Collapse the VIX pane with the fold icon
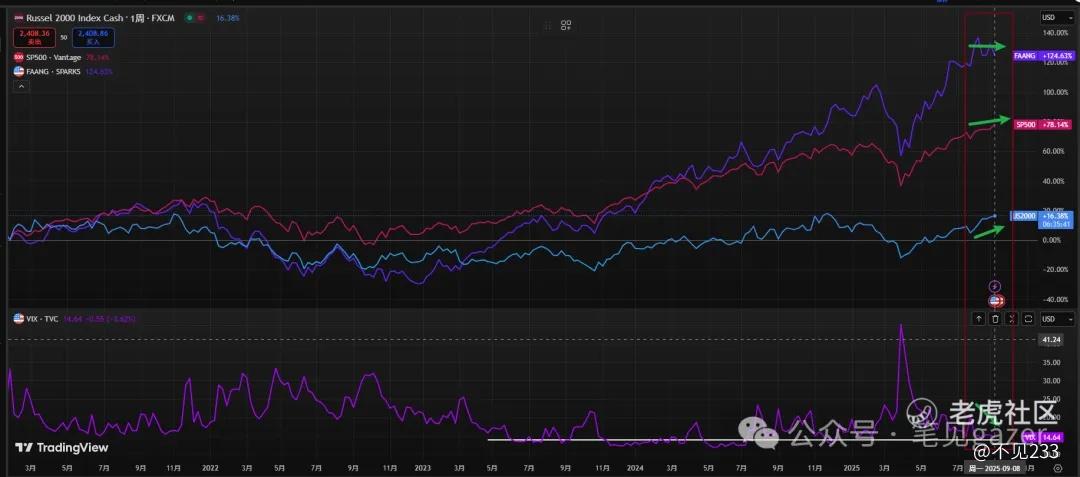 (x=1012, y=319)
